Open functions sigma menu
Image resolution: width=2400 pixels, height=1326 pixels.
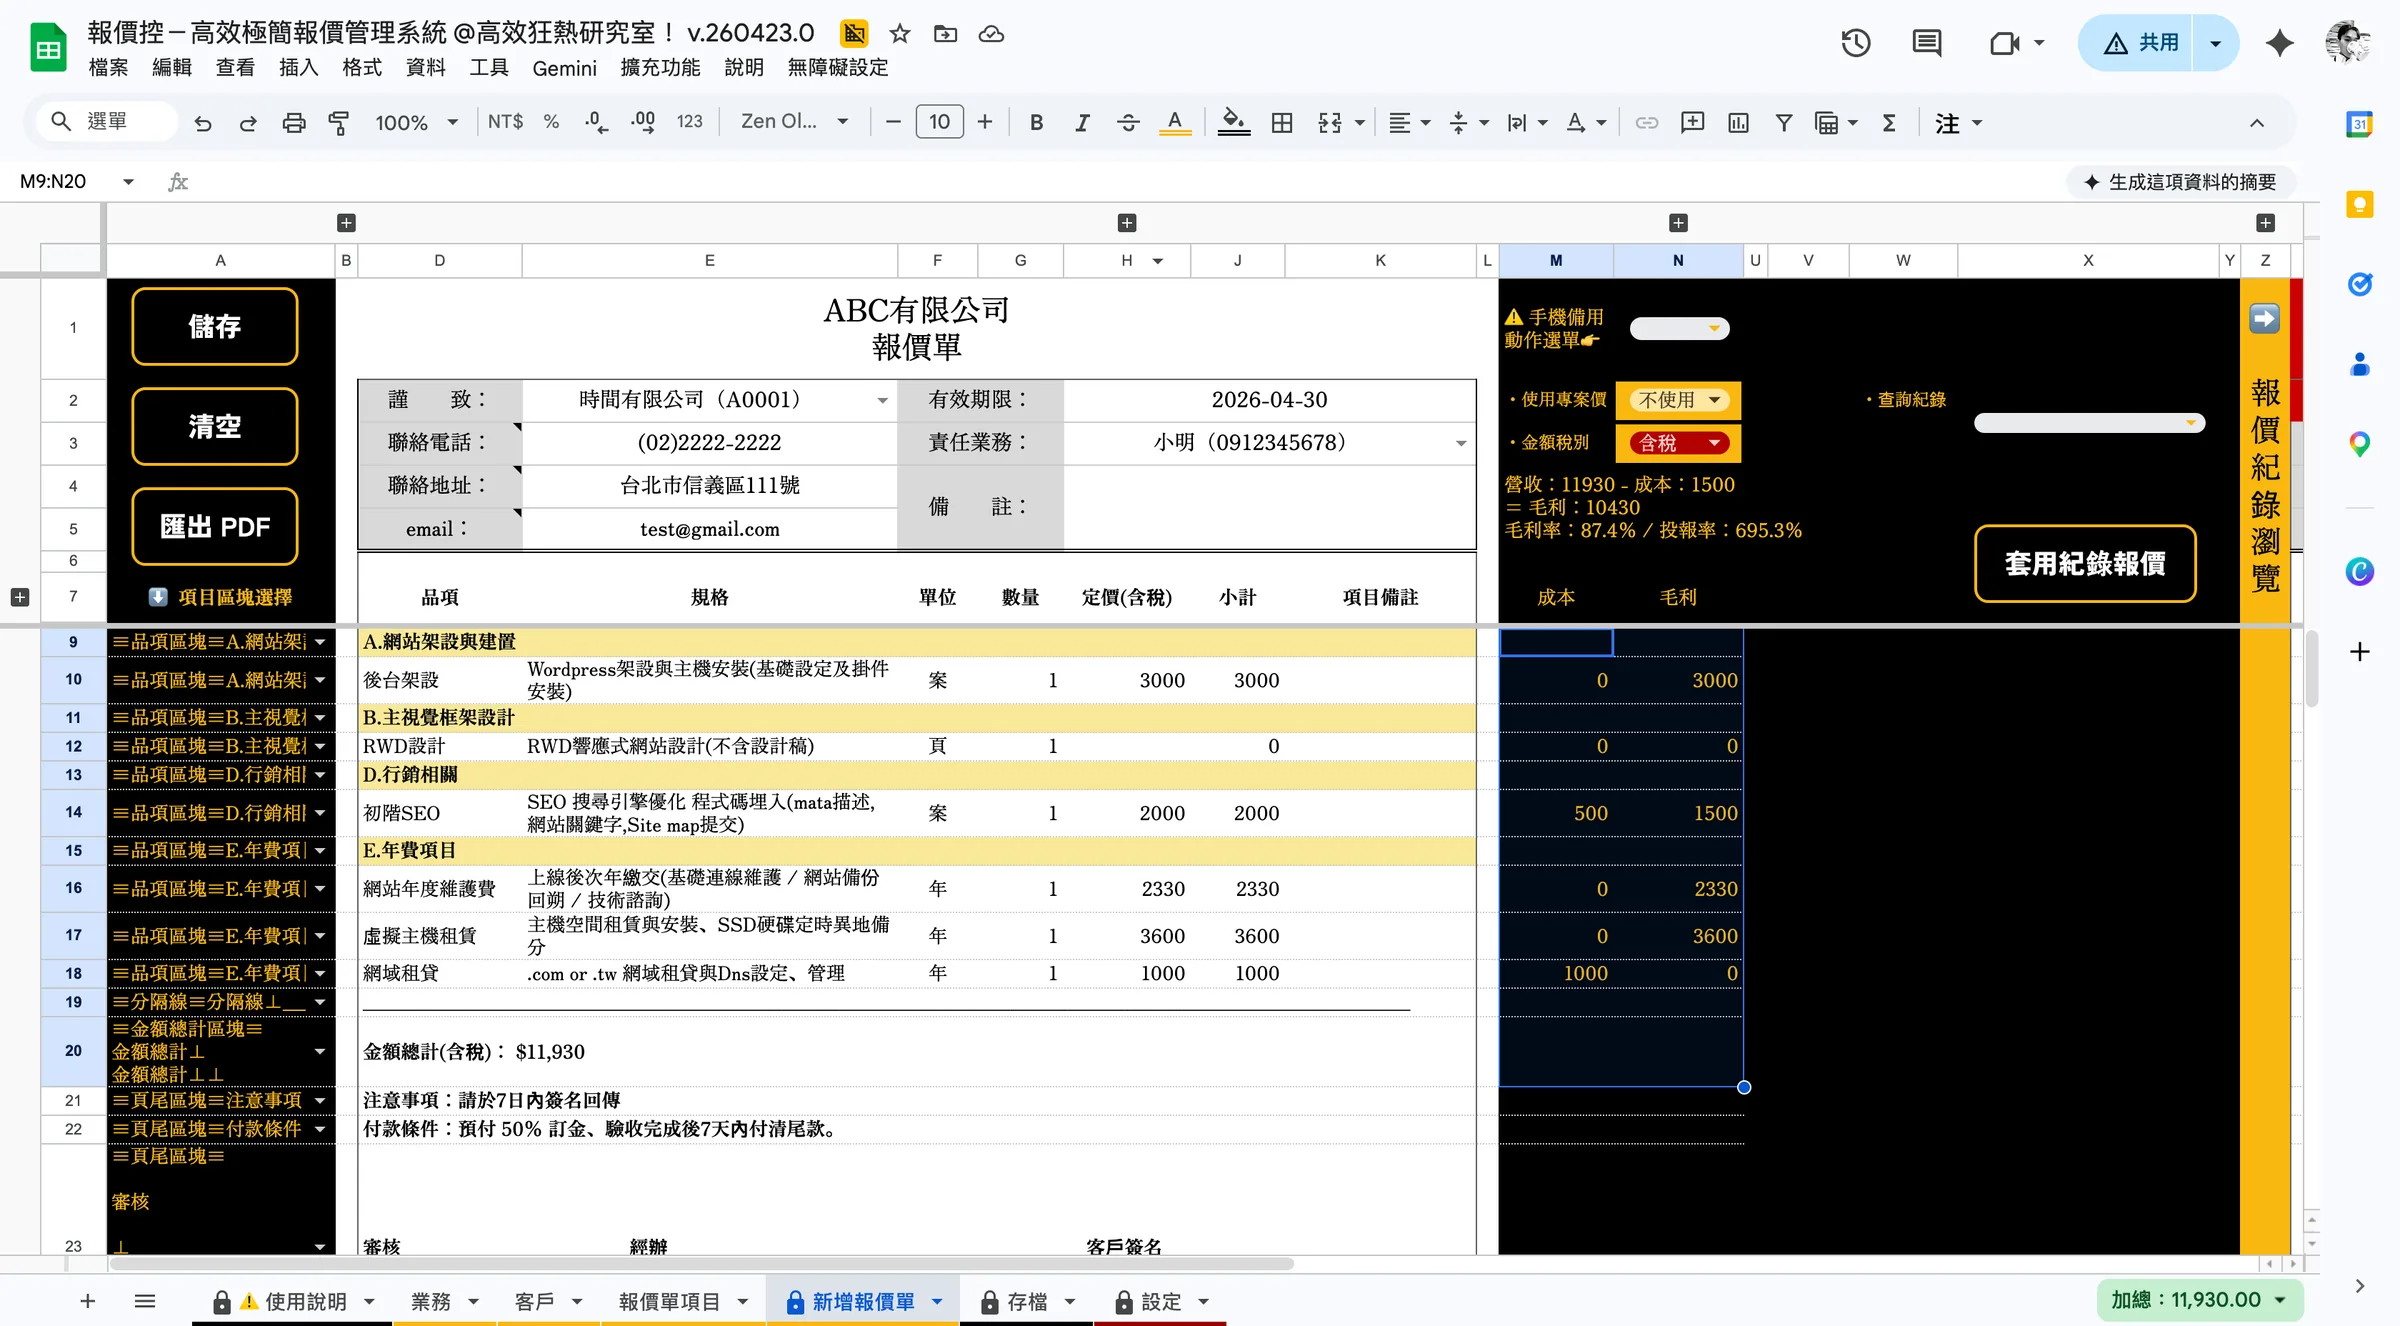point(1889,122)
